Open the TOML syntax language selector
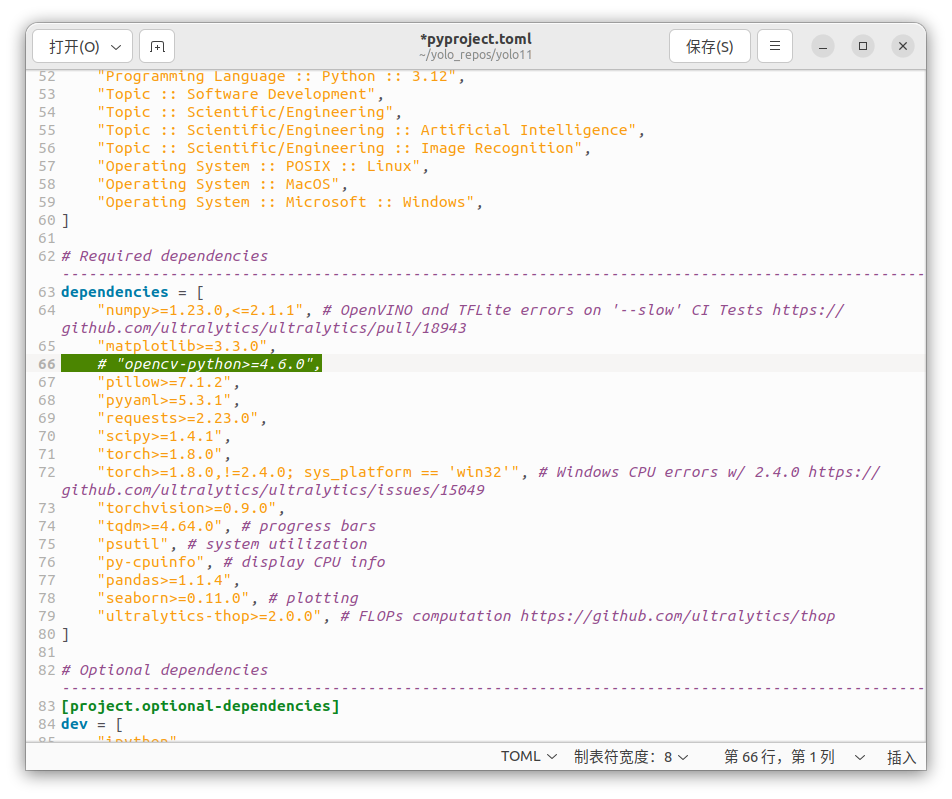Screen dimensions: 952x799 pos(528,757)
